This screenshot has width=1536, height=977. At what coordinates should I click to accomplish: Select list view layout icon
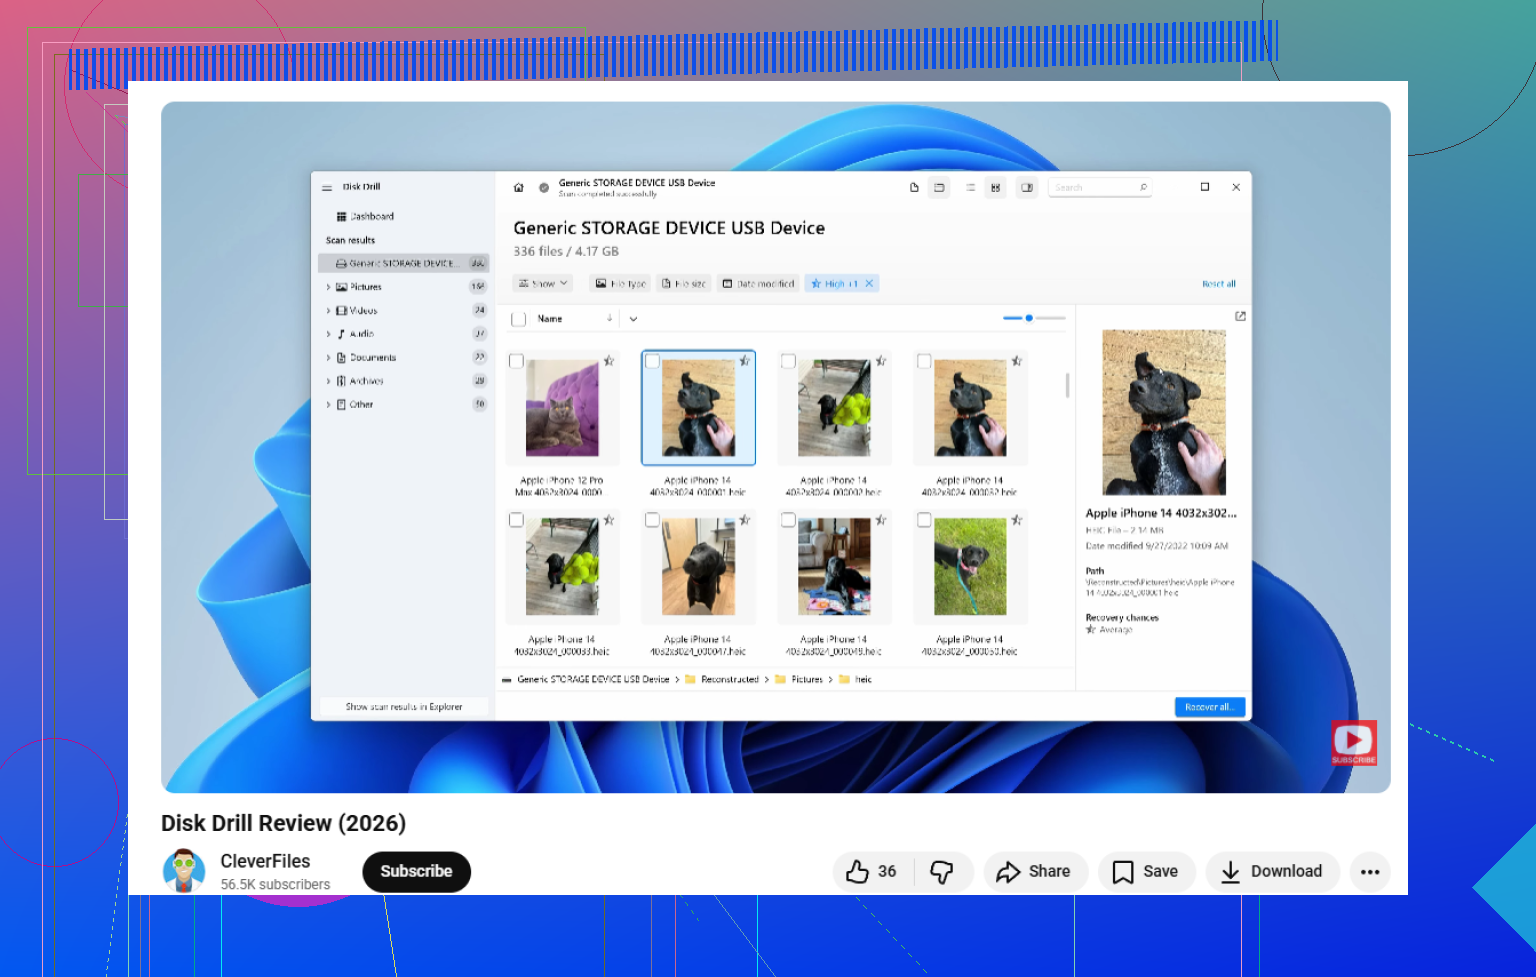pos(970,187)
